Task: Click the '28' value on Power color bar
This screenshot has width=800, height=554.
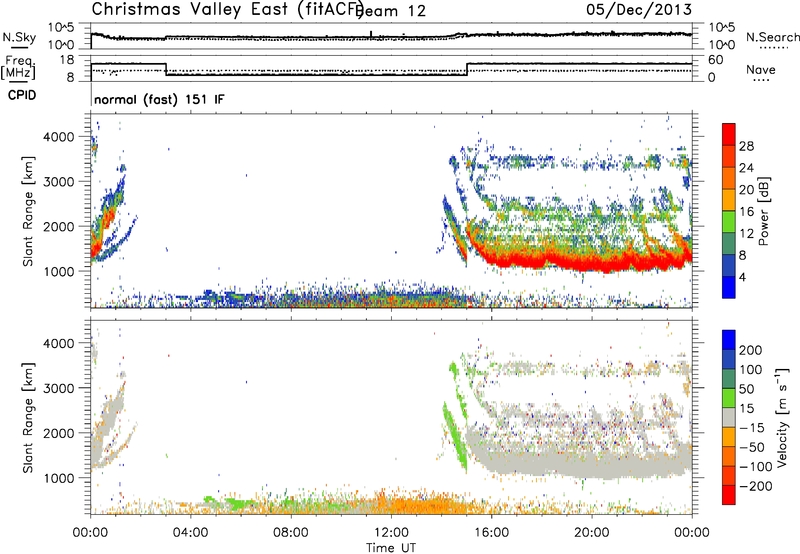Action: click(x=746, y=146)
